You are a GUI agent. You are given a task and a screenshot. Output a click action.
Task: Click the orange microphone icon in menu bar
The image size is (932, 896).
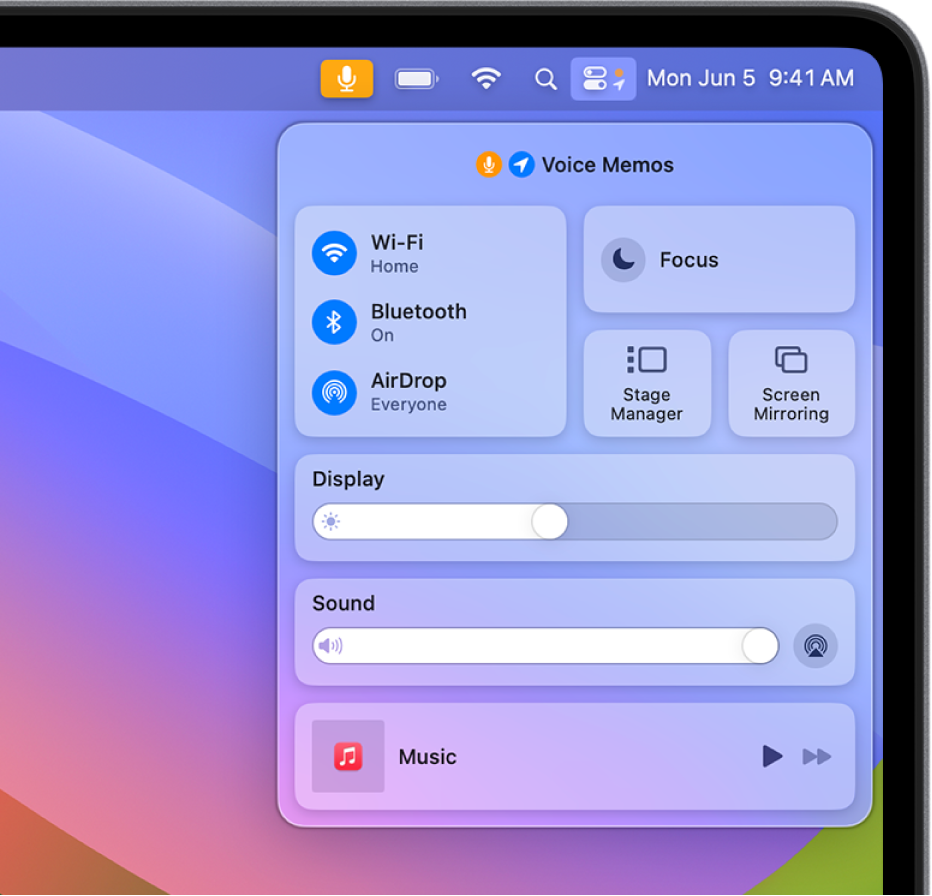[347, 78]
